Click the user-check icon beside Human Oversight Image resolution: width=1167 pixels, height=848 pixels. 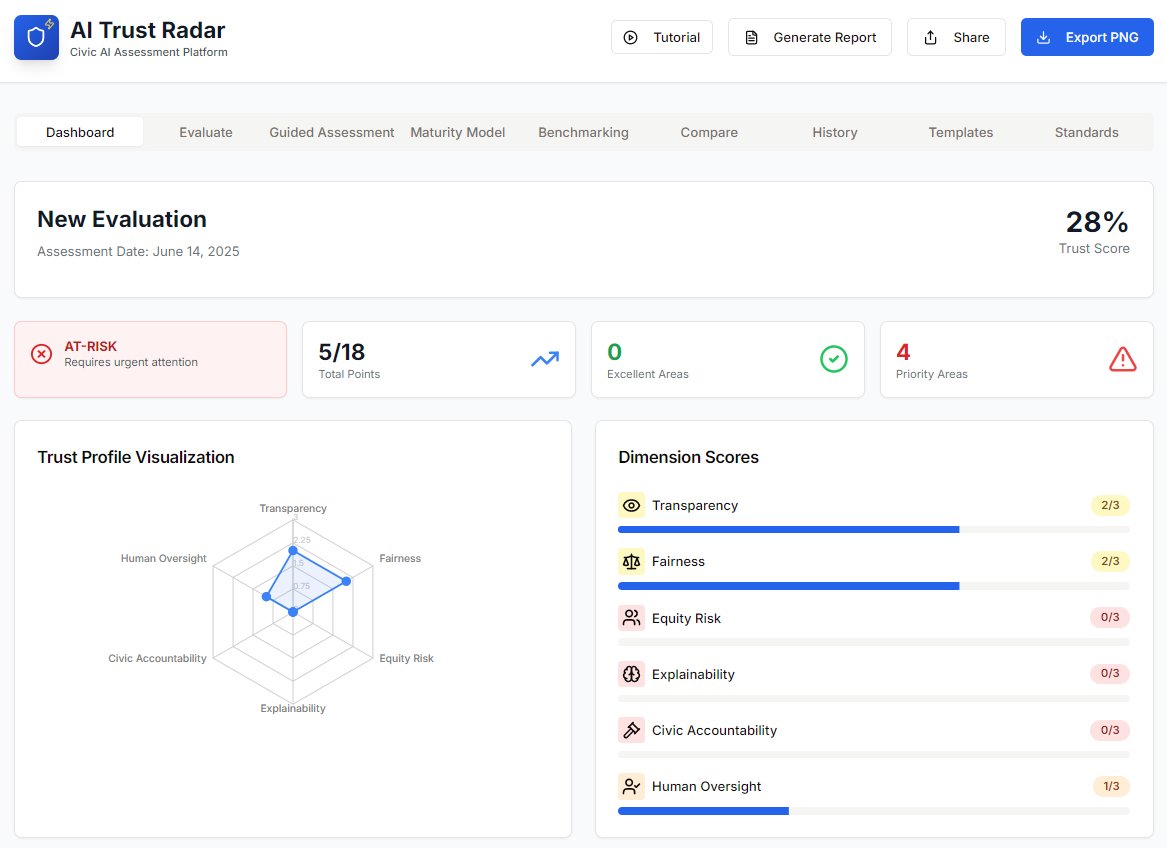click(x=631, y=786)
